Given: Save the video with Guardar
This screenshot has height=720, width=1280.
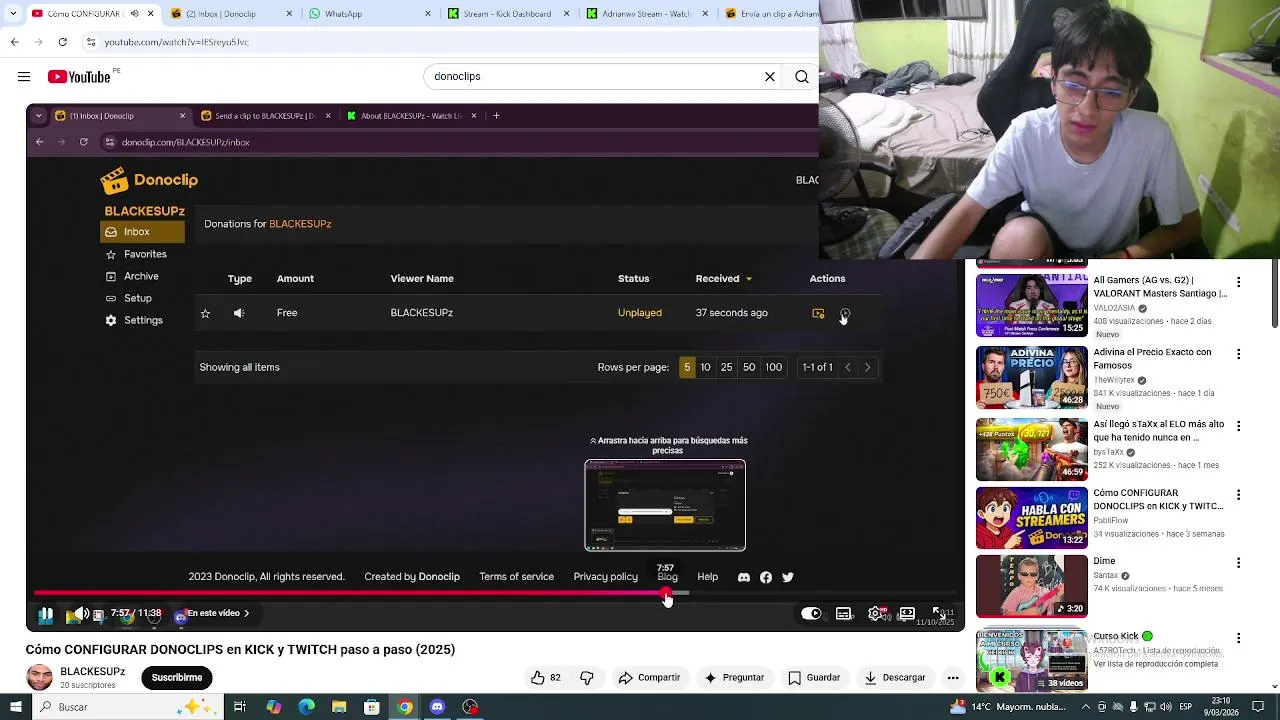Looking at the screenshot, I should 814,678.
